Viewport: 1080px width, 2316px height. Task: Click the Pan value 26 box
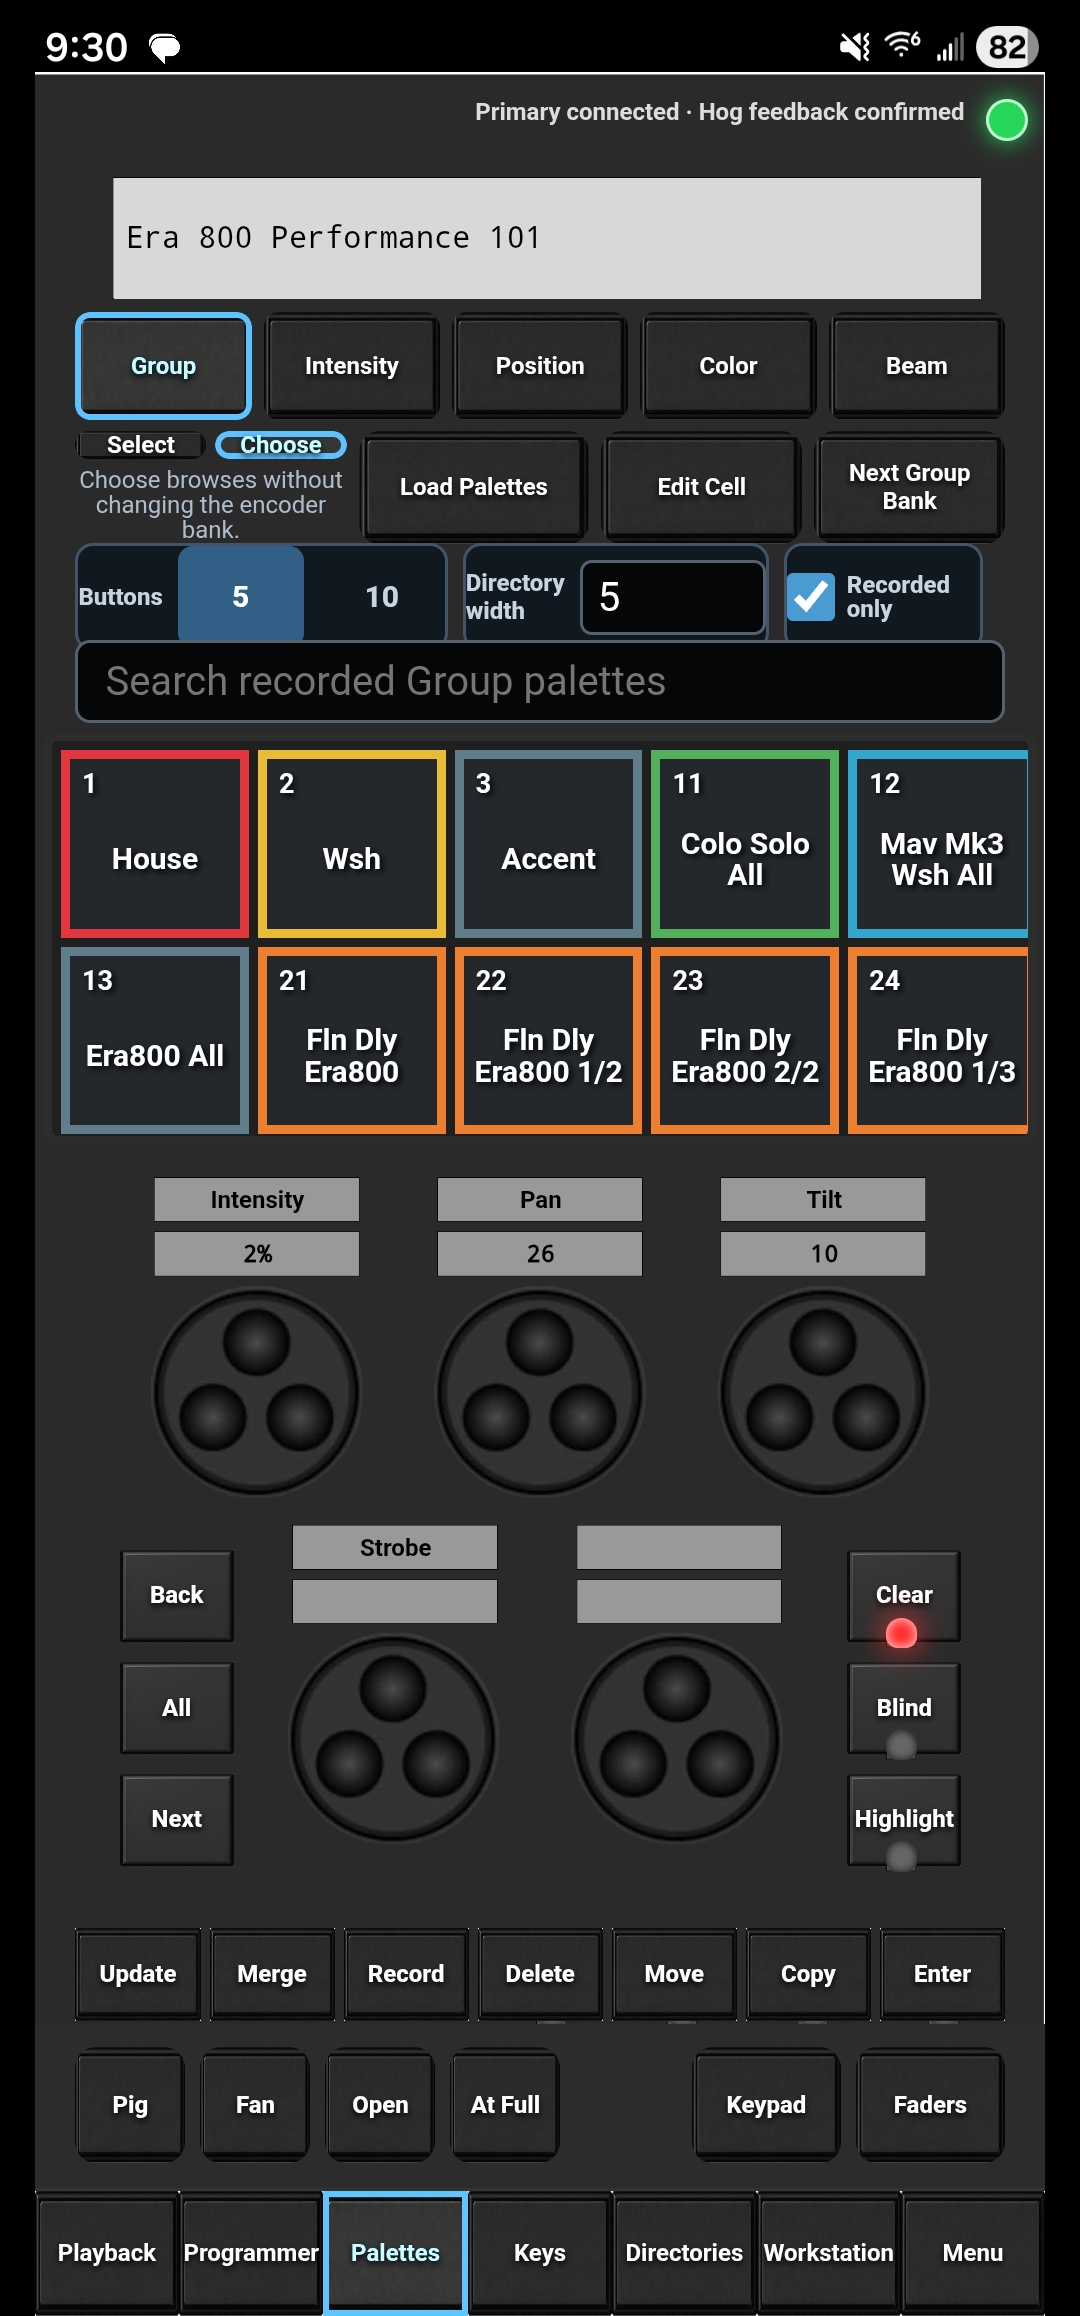[x=540, y=1254]
